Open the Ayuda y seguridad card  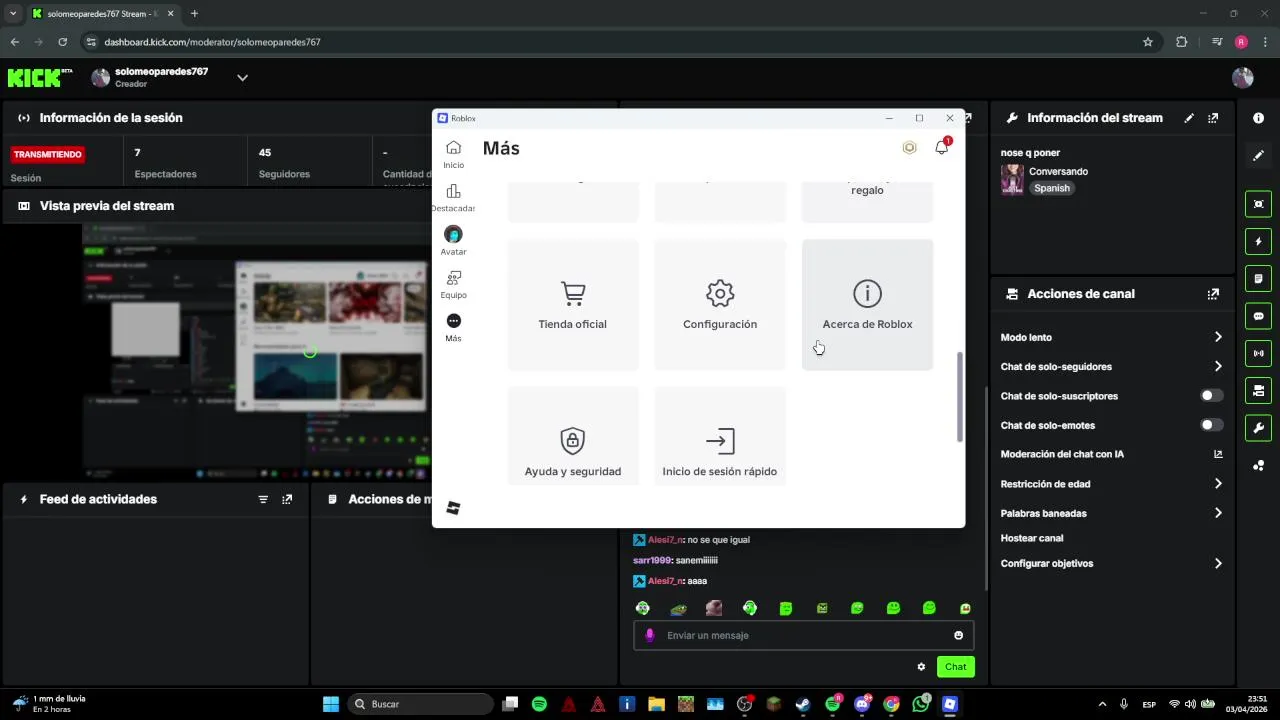pyautogui.click(x=573, y=437)
